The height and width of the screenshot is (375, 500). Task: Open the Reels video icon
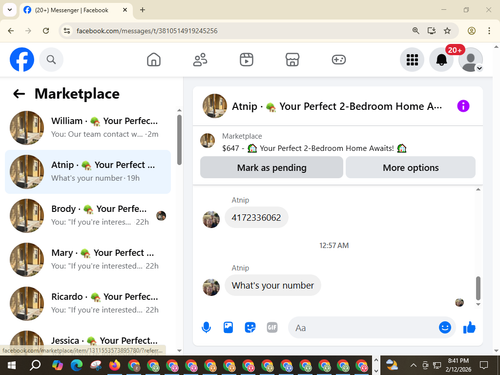point(246,60)
